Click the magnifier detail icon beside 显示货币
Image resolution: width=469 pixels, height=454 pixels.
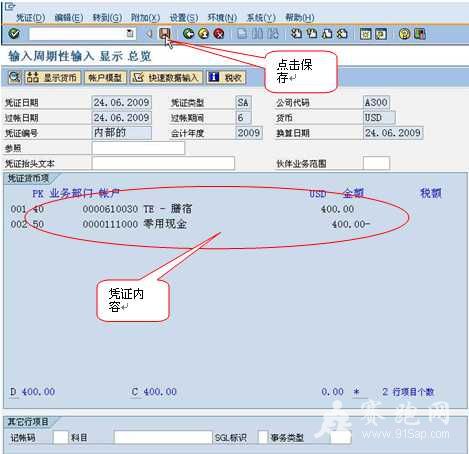point(14,78)
